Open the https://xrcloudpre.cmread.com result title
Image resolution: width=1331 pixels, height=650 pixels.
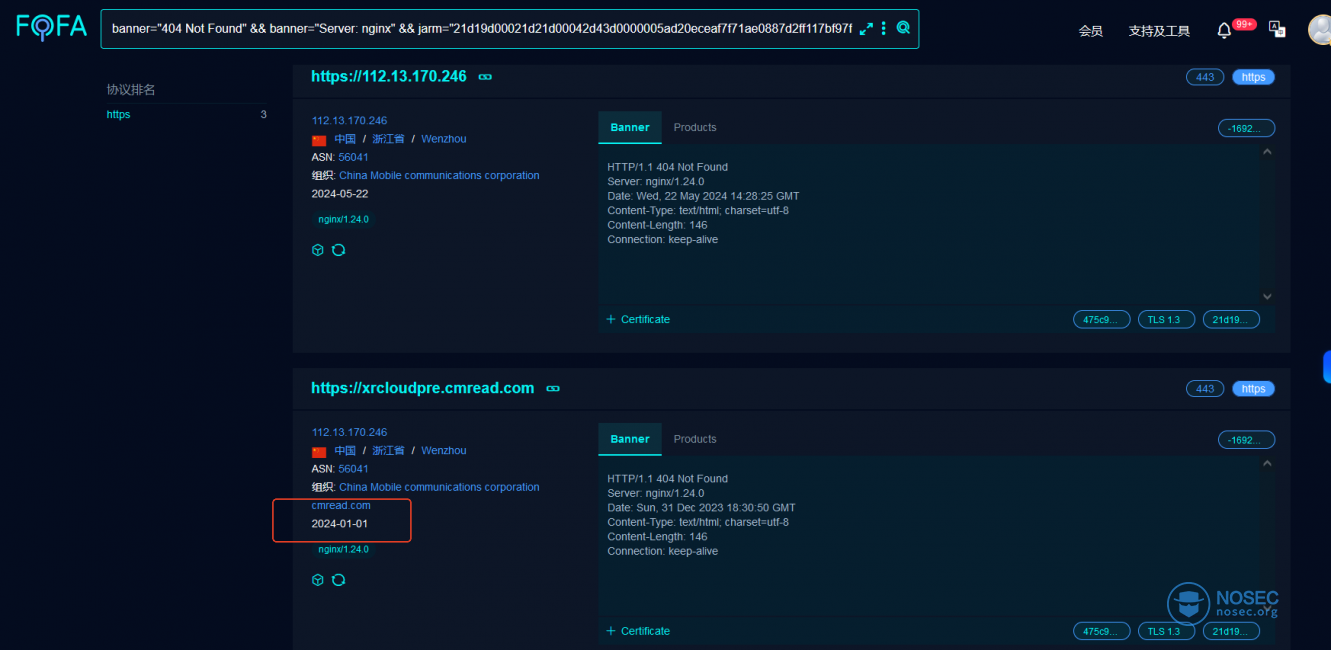(x=422, y=388)
